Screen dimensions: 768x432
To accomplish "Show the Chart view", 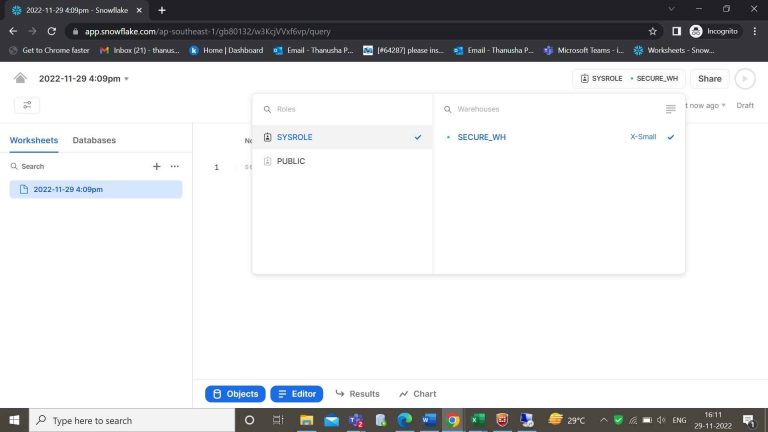I will click(x=417, y=394).
